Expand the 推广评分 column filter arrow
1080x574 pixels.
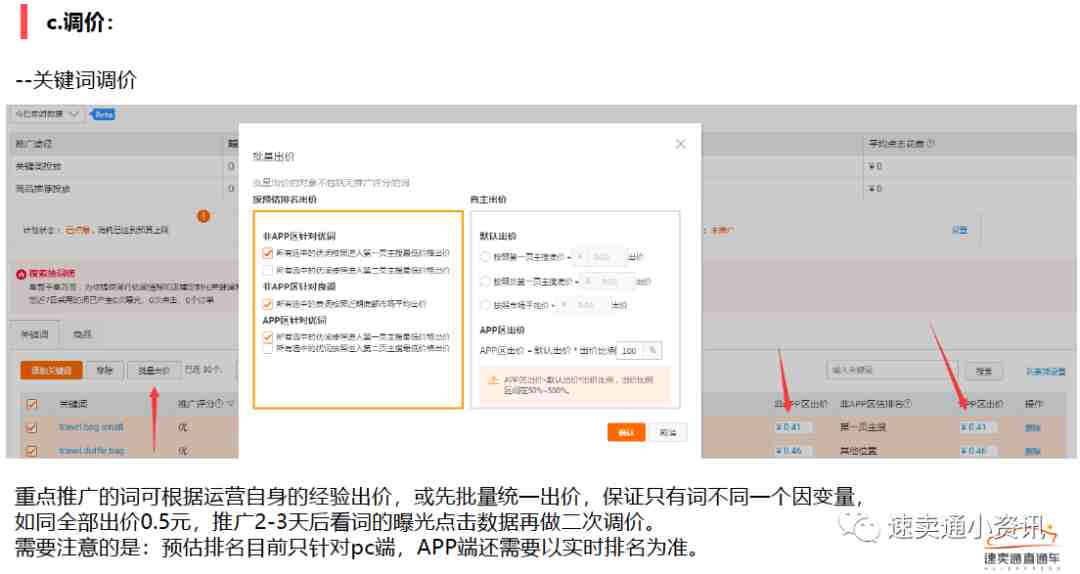231,404
